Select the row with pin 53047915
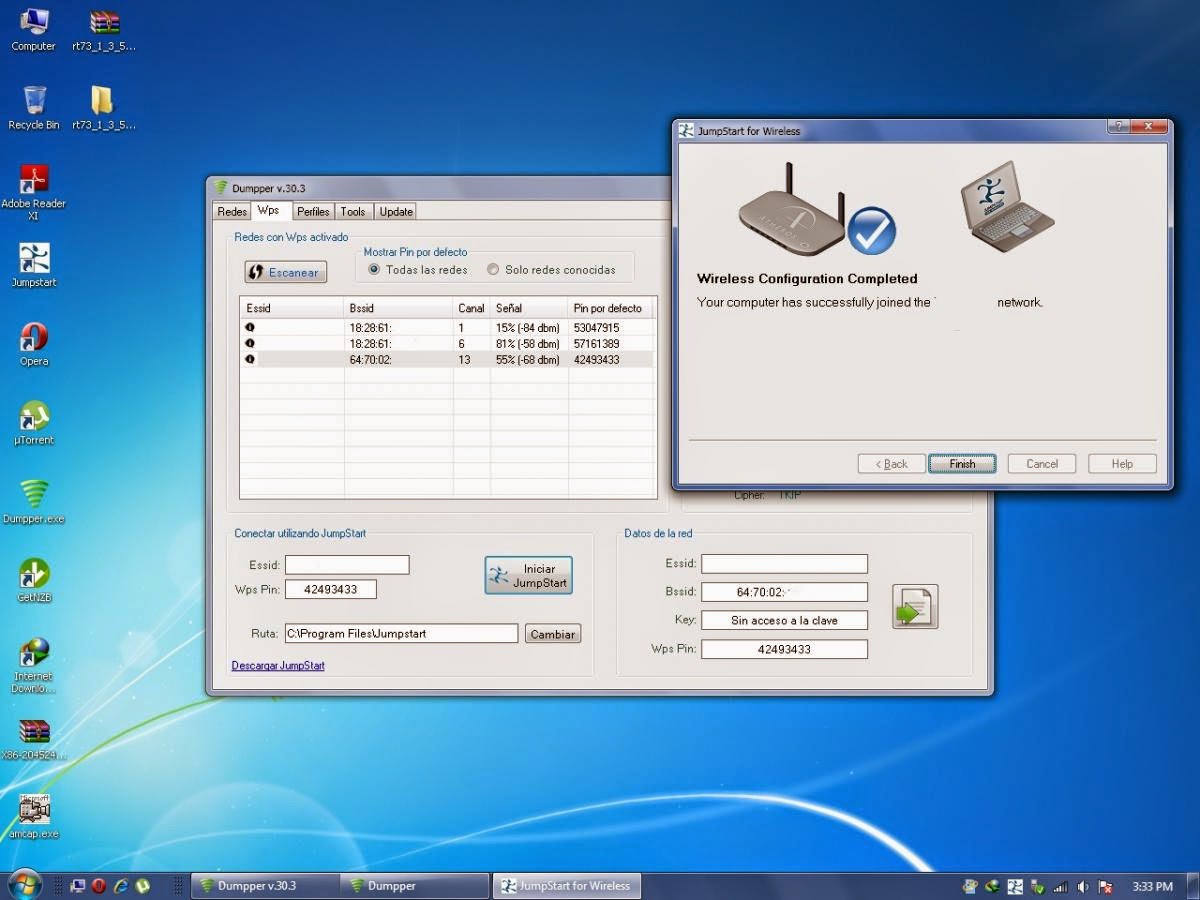The width and height of the screenshot is (1200, 900). pos(448,327)
